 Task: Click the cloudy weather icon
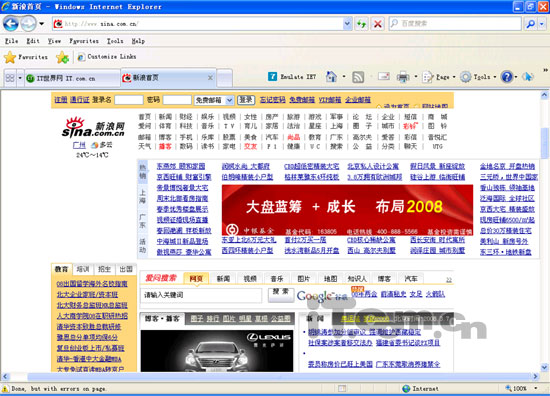[94, 145]
